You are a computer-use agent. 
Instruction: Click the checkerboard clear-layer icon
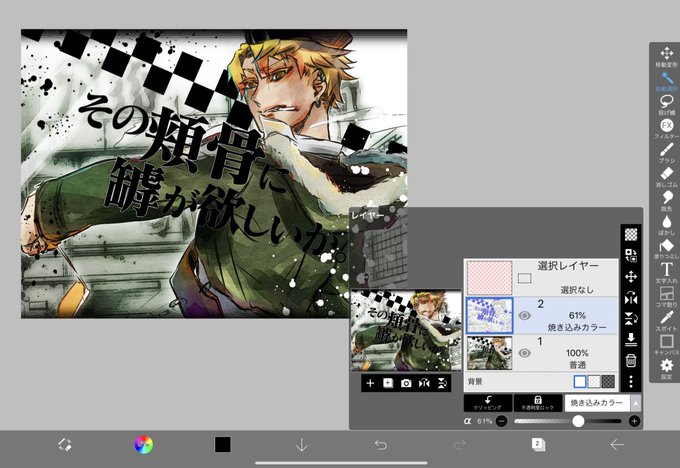click(x=631, y=235)
